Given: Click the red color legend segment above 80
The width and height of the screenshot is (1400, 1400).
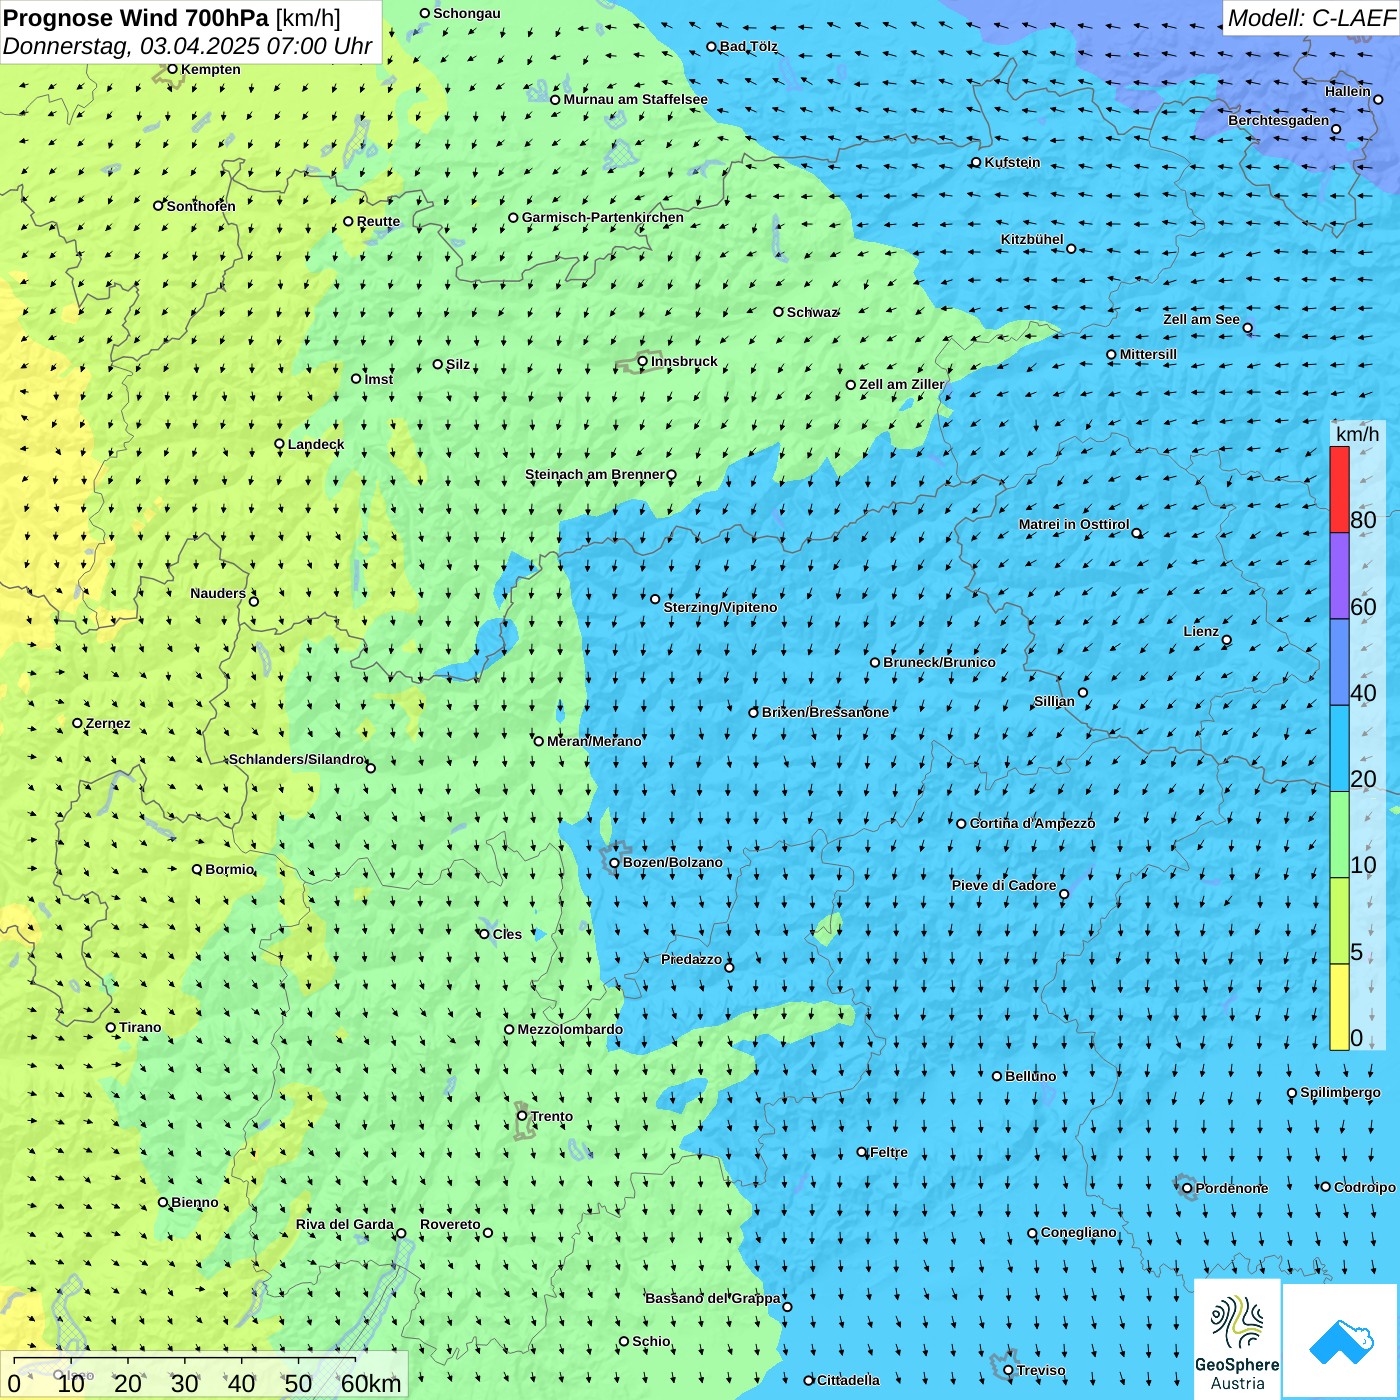Looking at the screenshot, I should [x=1339, y=489].
